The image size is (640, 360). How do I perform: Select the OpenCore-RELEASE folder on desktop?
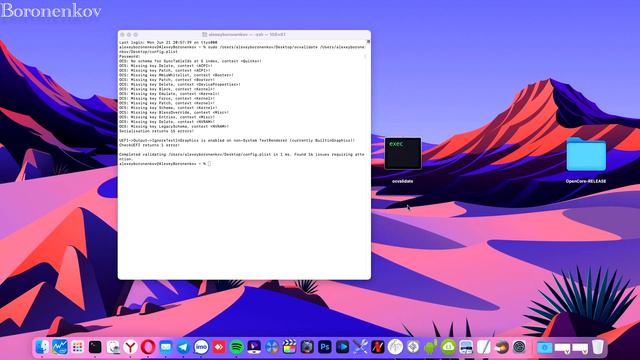tap(586, 154)
